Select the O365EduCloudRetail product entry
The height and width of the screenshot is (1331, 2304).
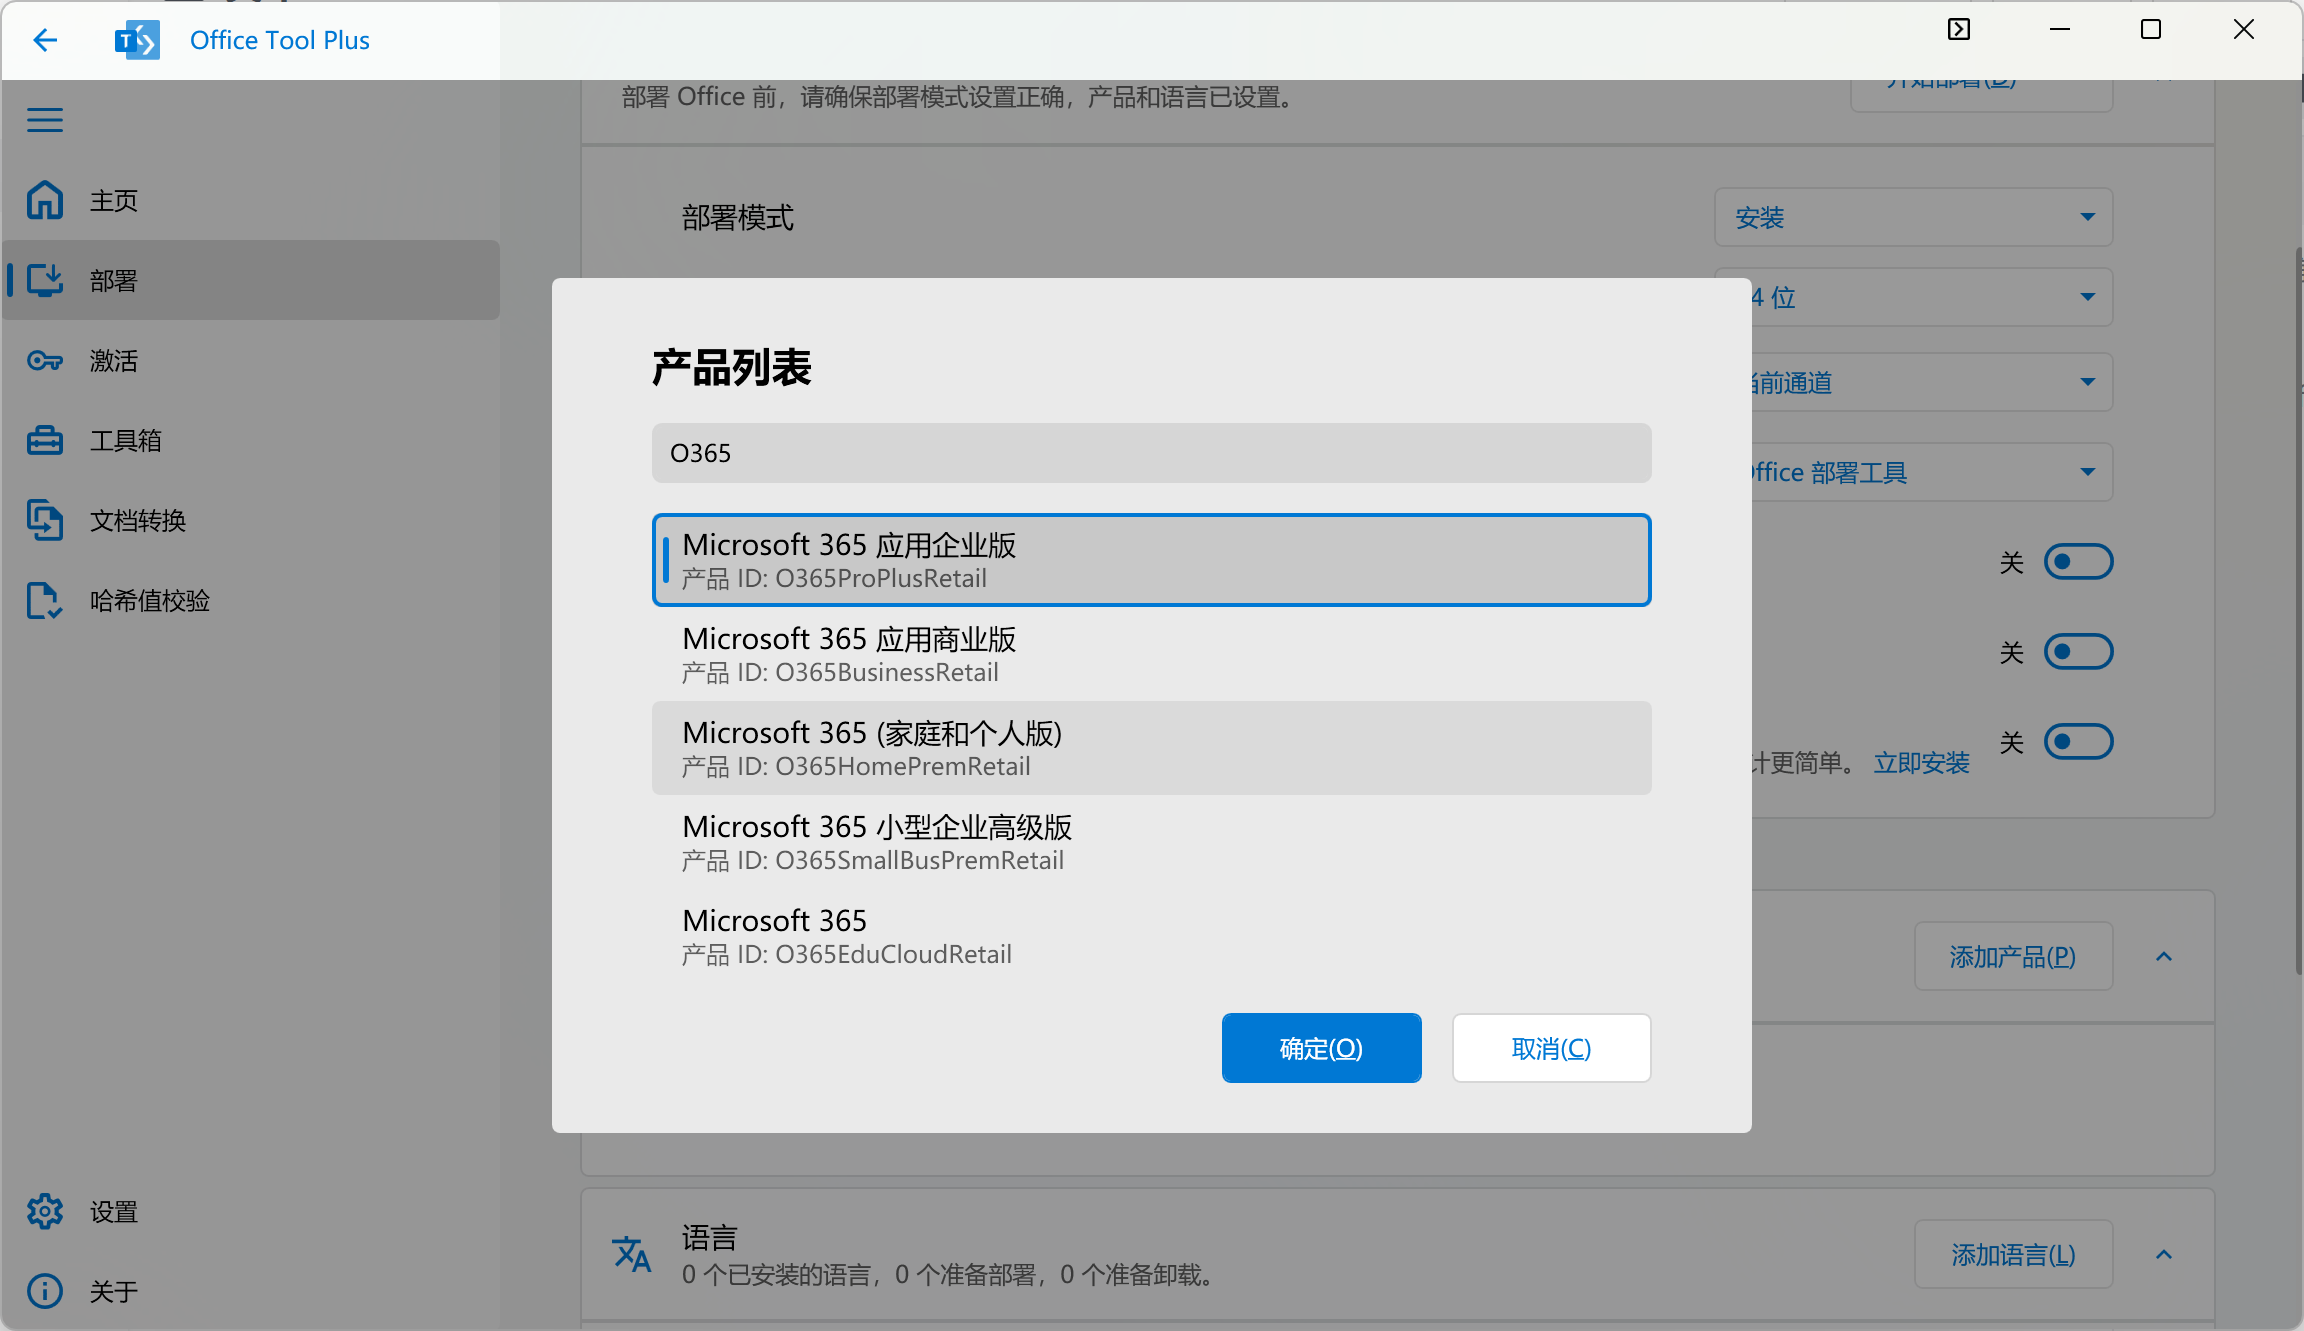click(x=1151, y=936)
